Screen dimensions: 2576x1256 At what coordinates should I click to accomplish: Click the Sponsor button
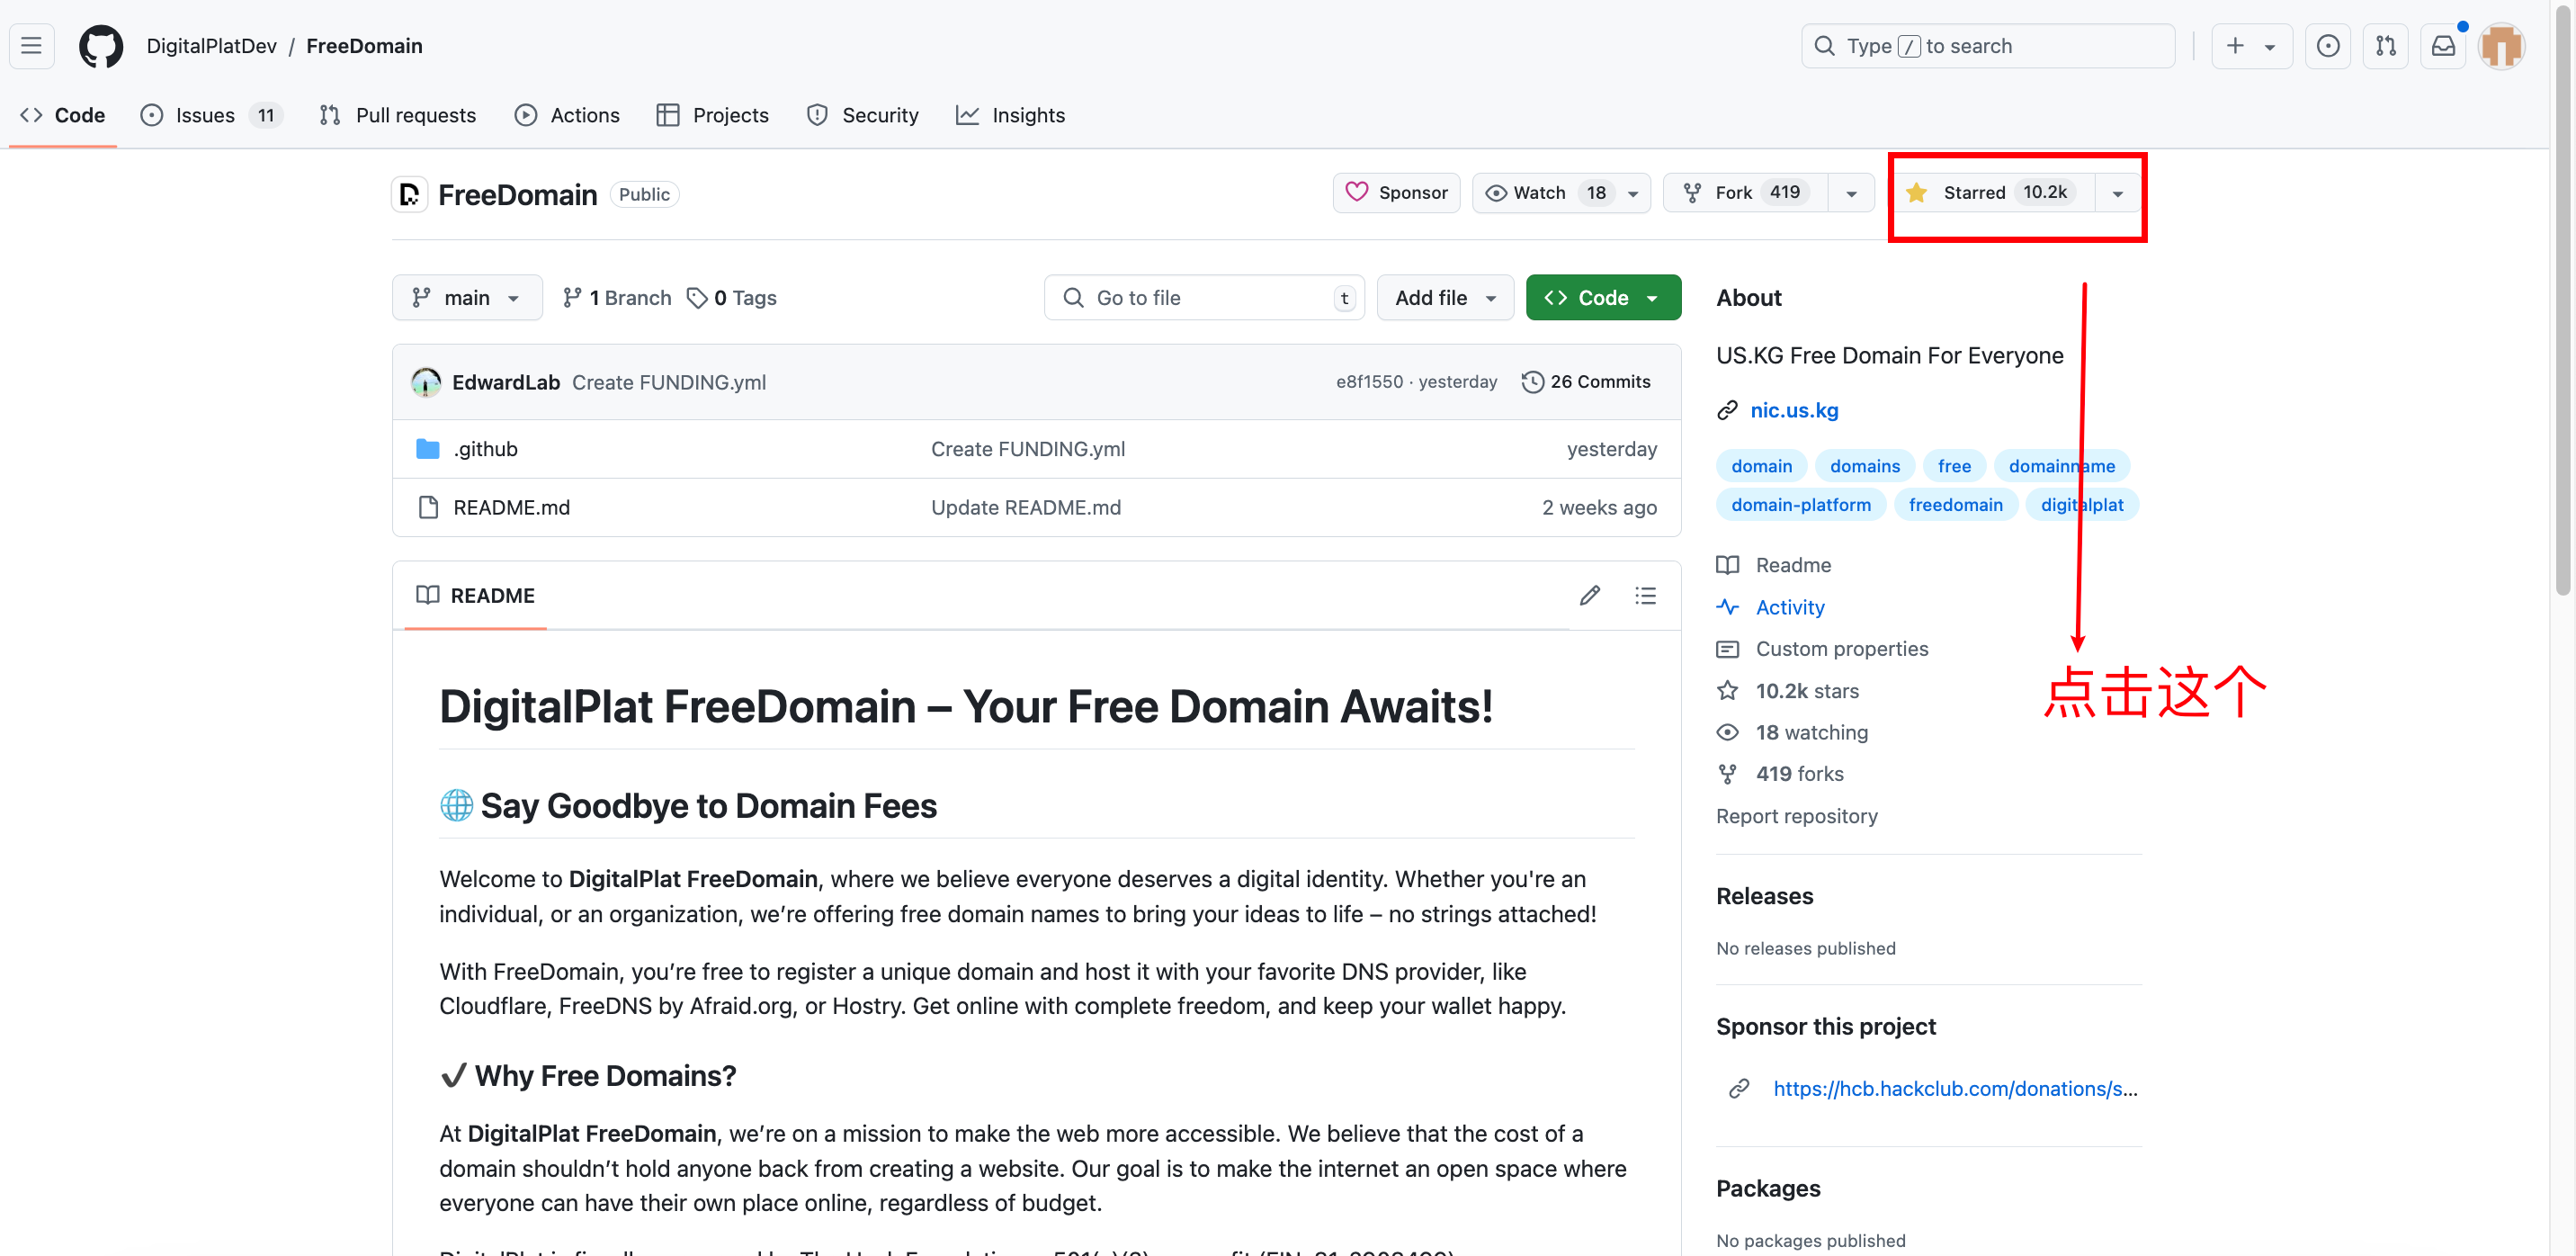pyautogui.click(x=1396, y=193)
